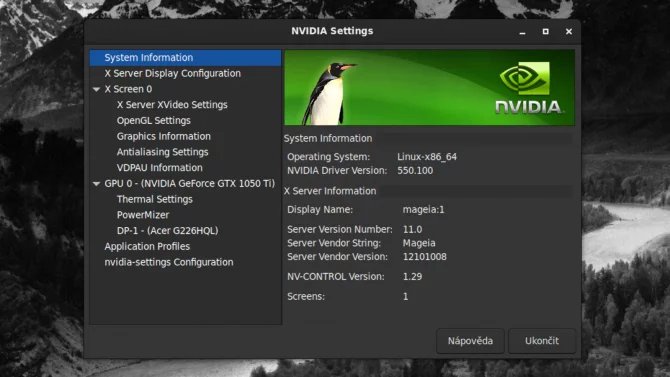Collapse the X Screen 0 tree arrow

[96, 89]
